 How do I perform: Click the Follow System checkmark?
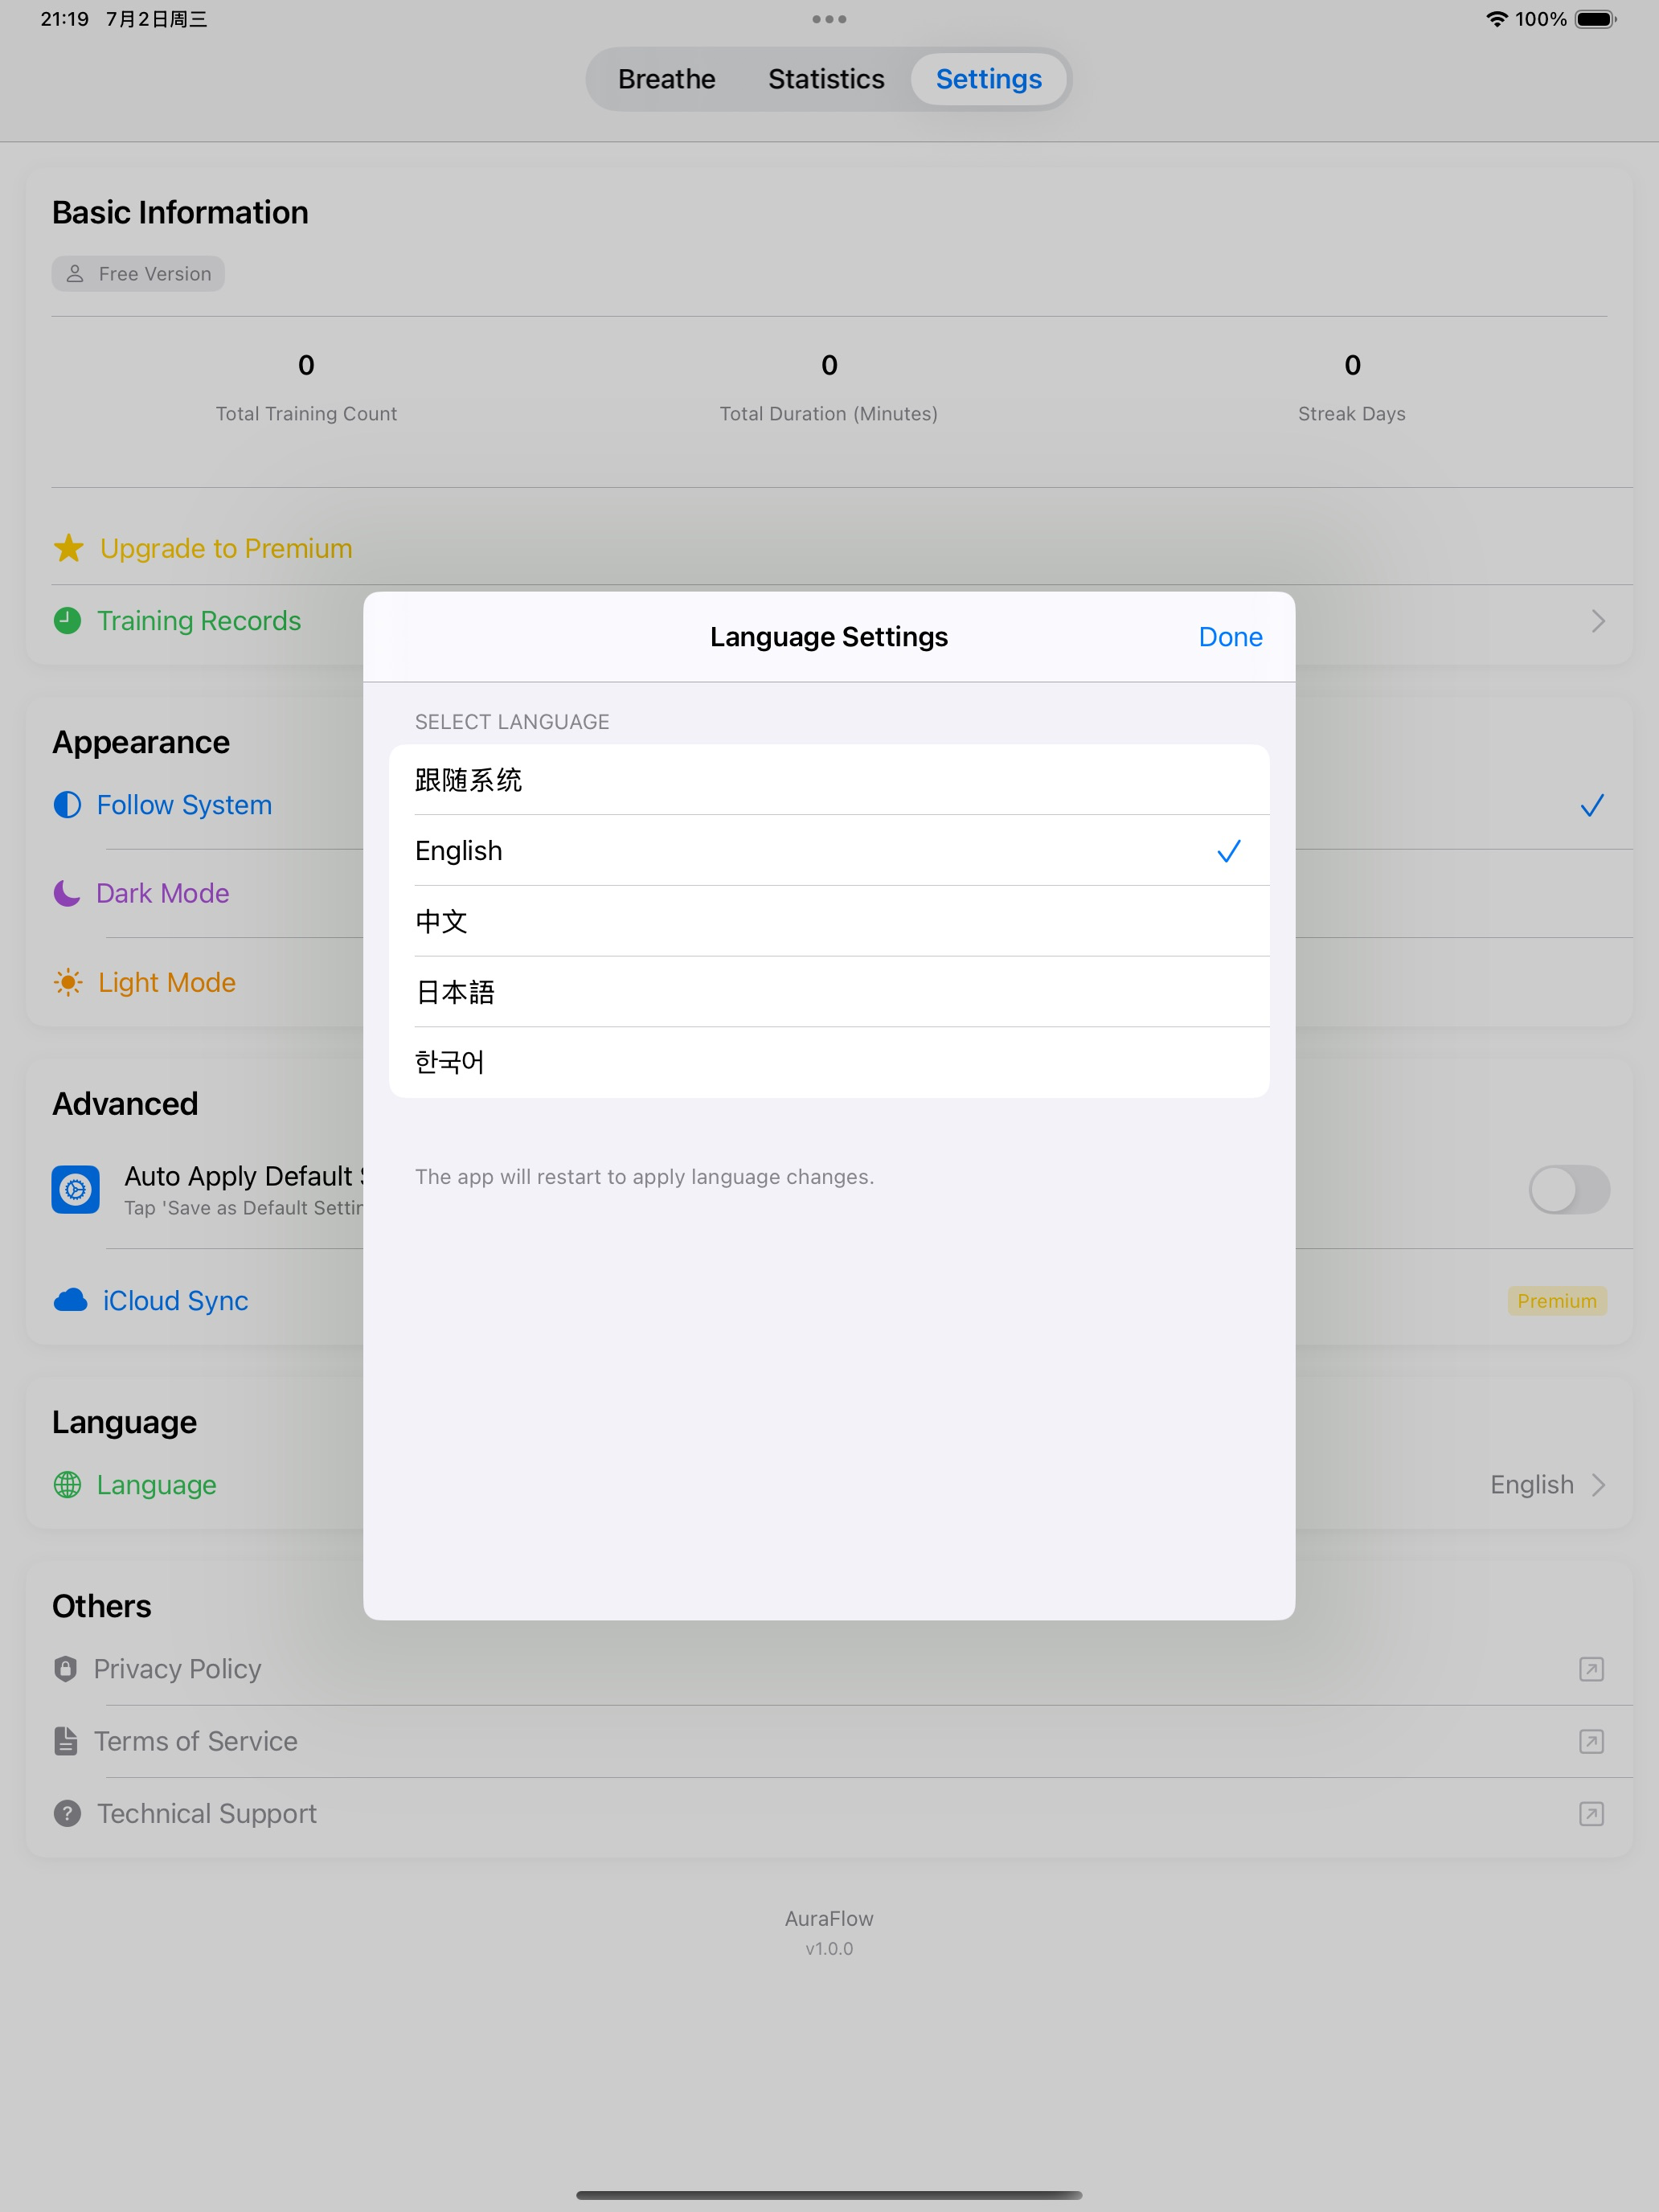[1592, 805]
